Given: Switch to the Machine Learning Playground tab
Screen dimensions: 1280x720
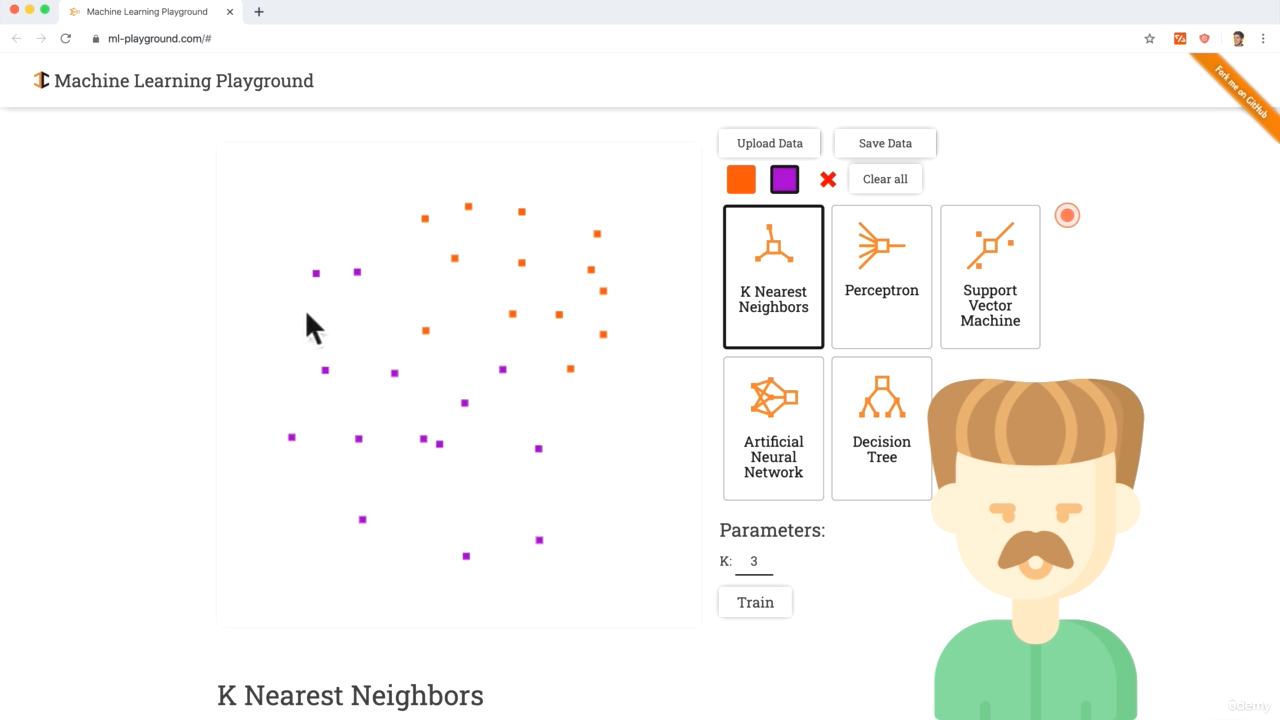Looking at the screenshot, I should [147, 12].
